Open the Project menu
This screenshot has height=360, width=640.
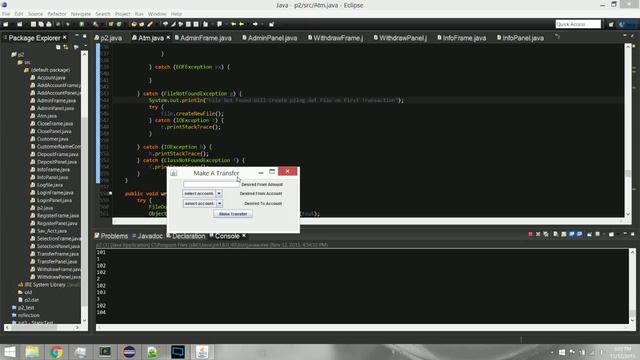coord(122,14)
